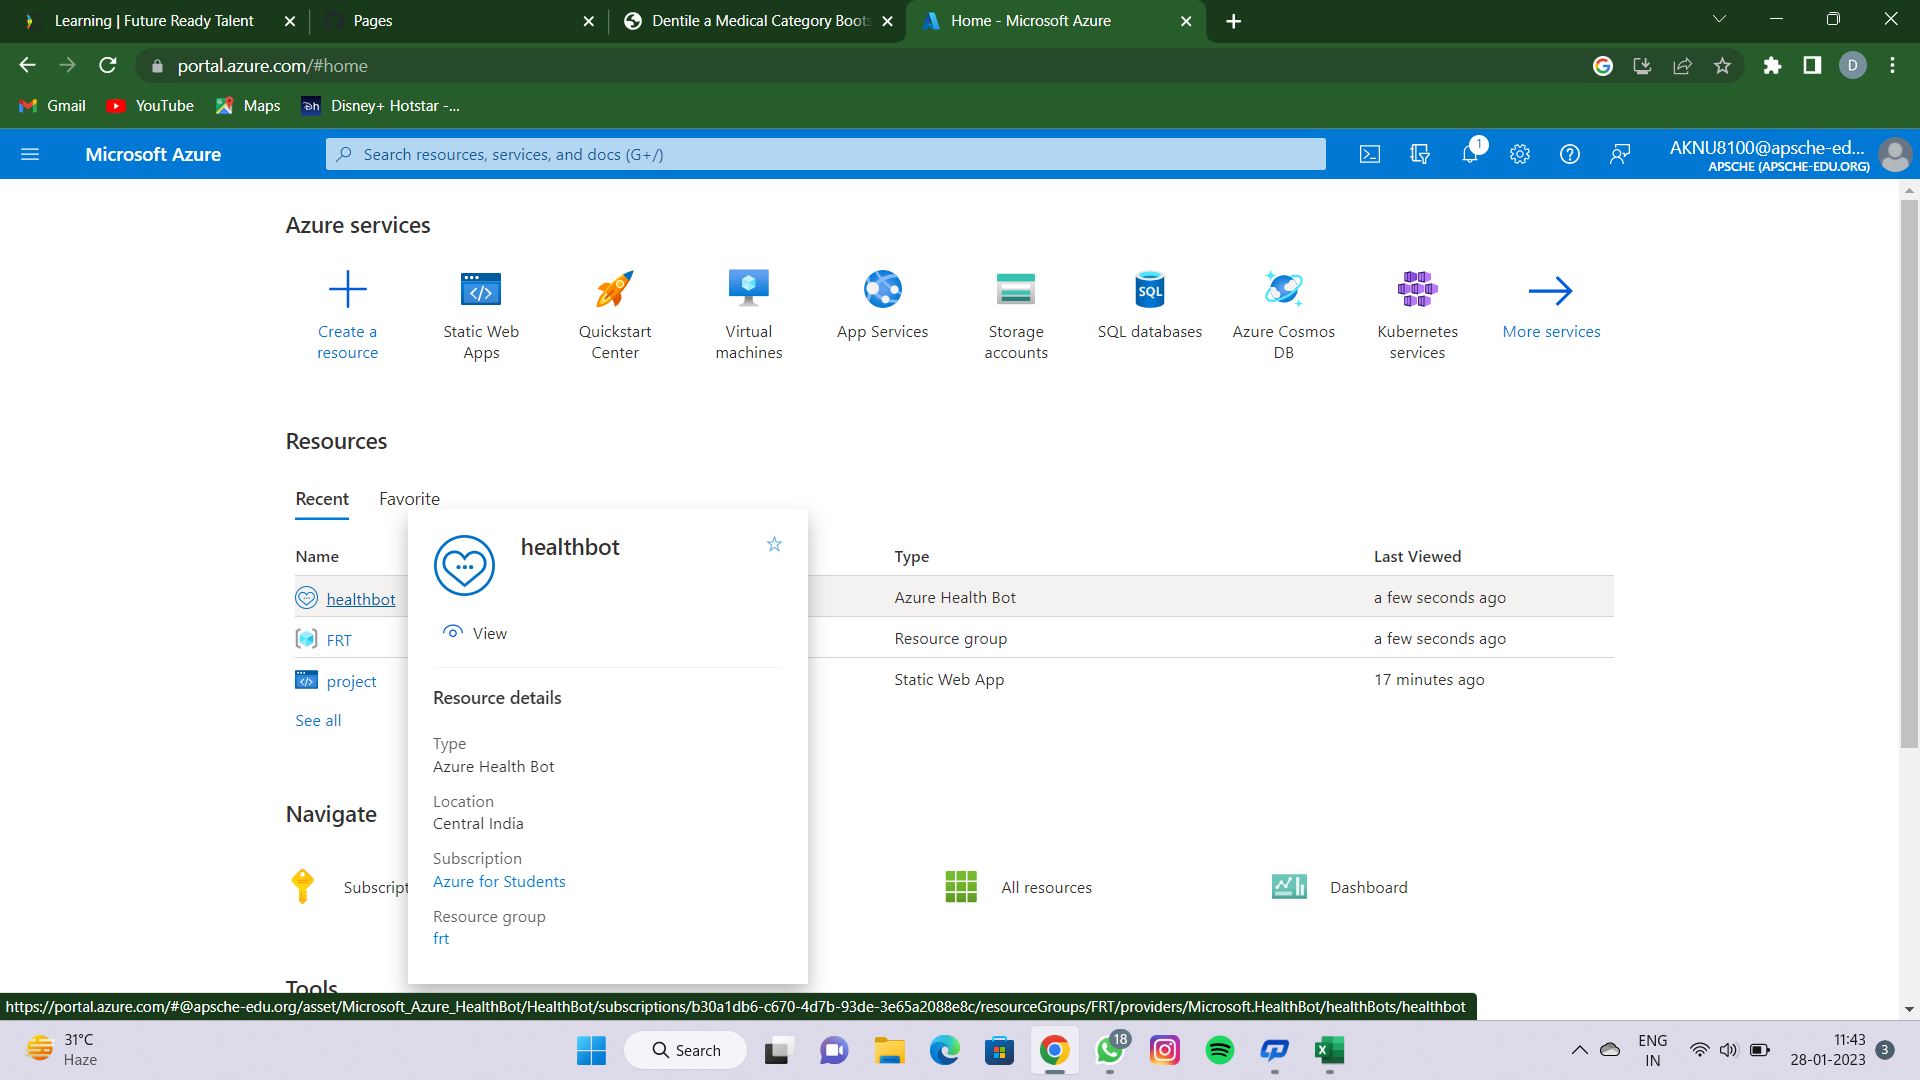1920x1080 pixels.
Task: Open frt resource group link
Action: 441,939
